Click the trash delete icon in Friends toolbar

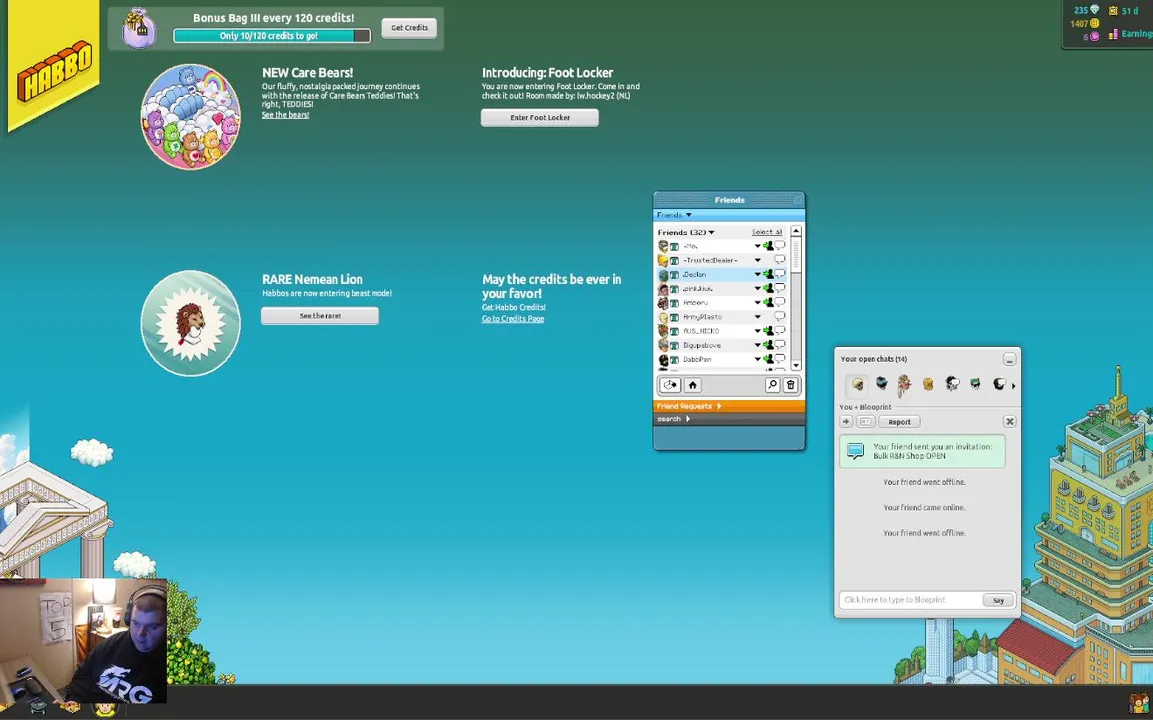coord(790,385)
